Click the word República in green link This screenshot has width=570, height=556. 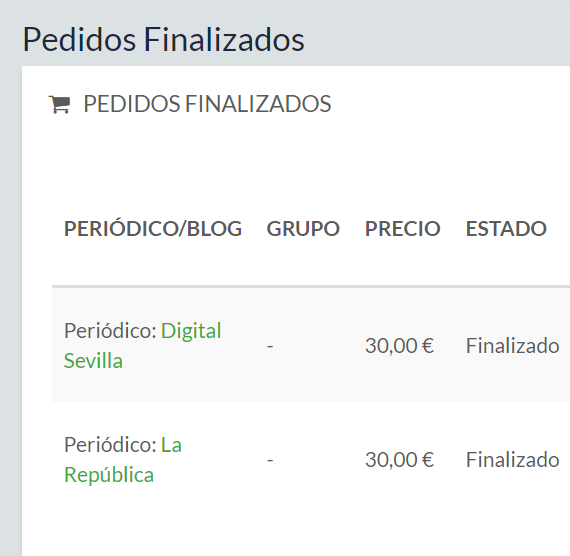click(x=109, y=475)
